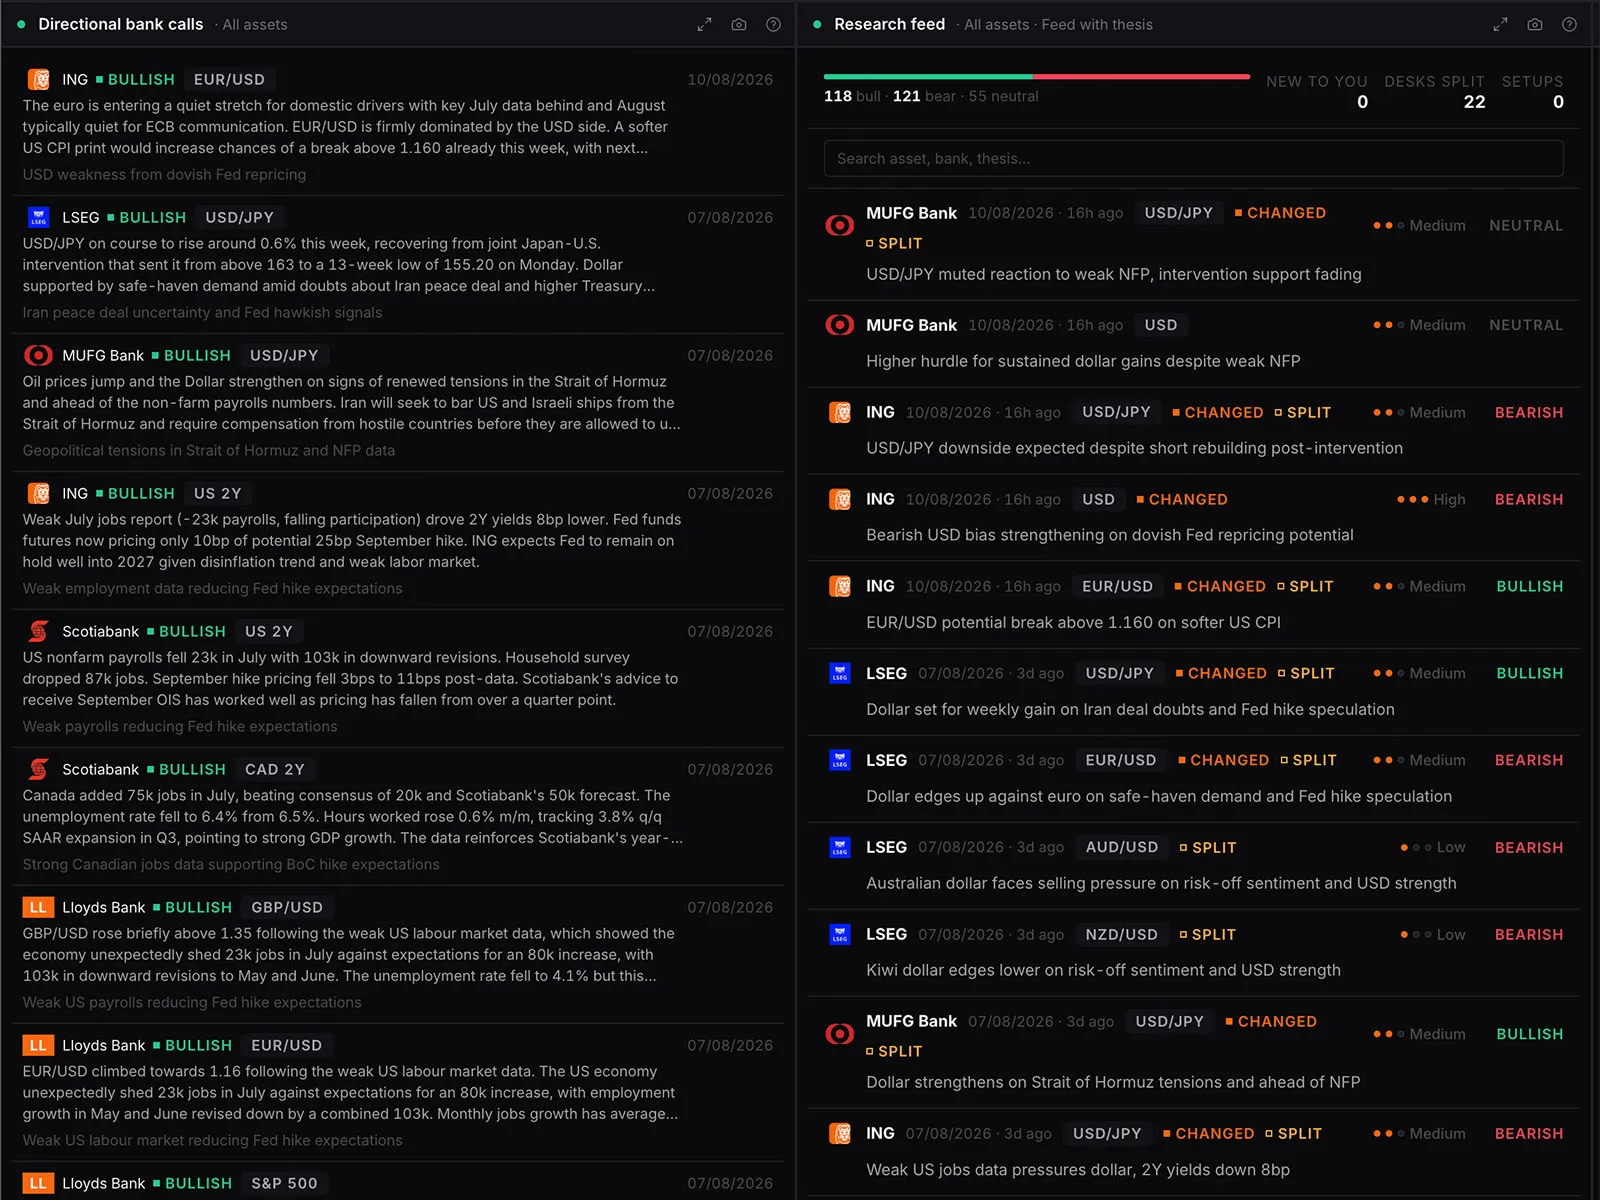Focus the search asset, bank, thesis field
Screen dimensions: 1600x1200
pos(1193,158)
